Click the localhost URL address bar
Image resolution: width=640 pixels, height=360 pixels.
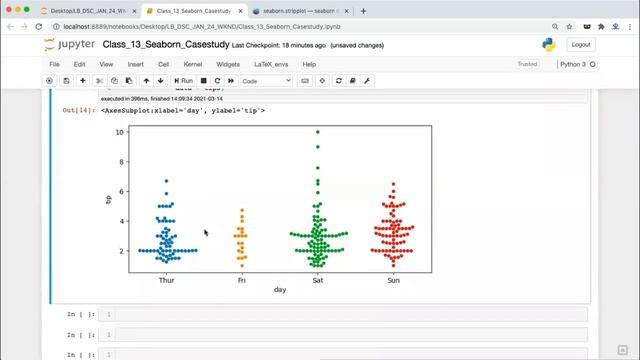[202, 27]
